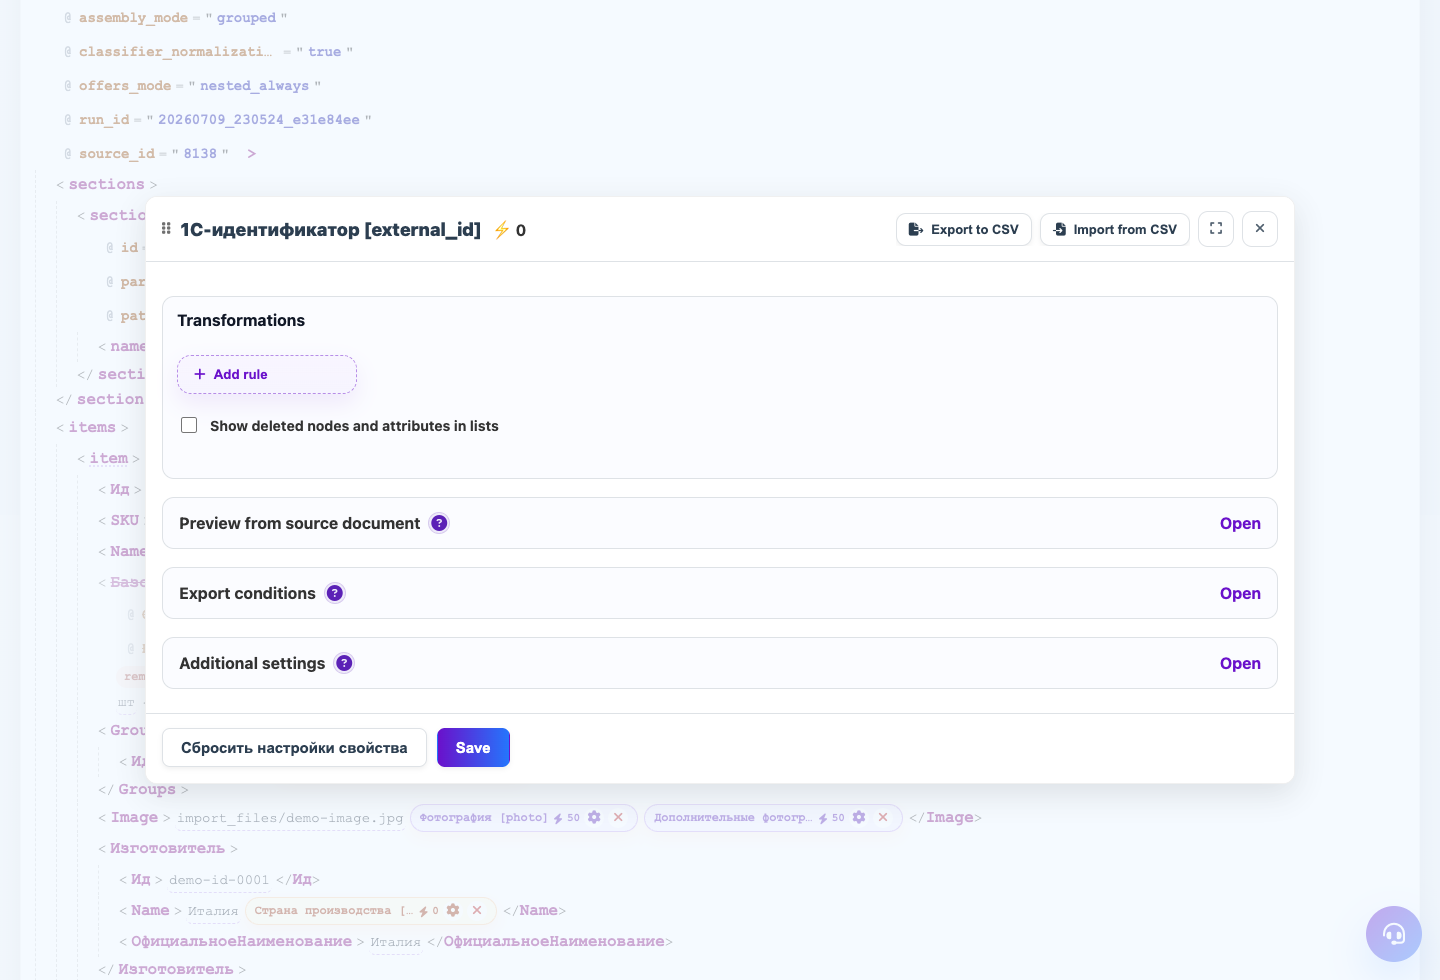Open help for Preview from source document
The width and height of the screenshot is (1440, 980).
pyautogui.click(x=439, y=523)
